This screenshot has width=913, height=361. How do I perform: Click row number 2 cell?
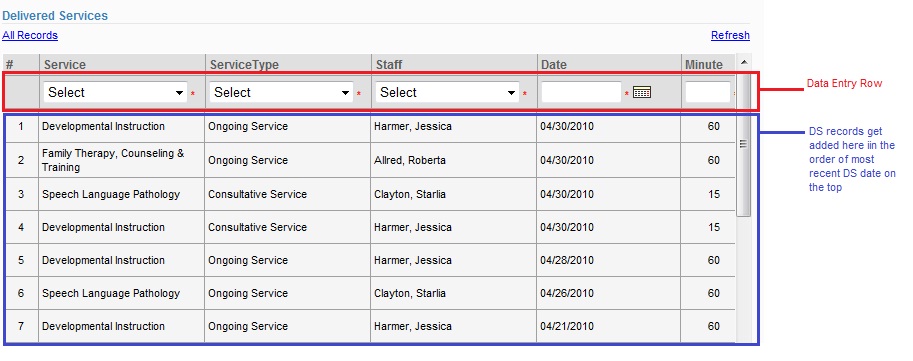pos(21,160)
